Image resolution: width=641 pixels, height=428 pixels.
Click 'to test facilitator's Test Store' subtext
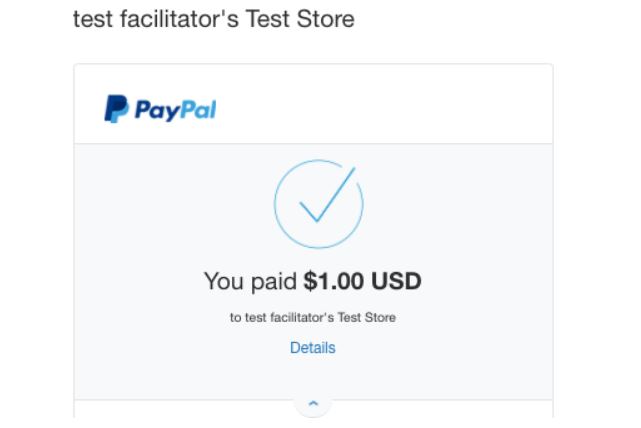pyautogui.click(x=313, y=317)
